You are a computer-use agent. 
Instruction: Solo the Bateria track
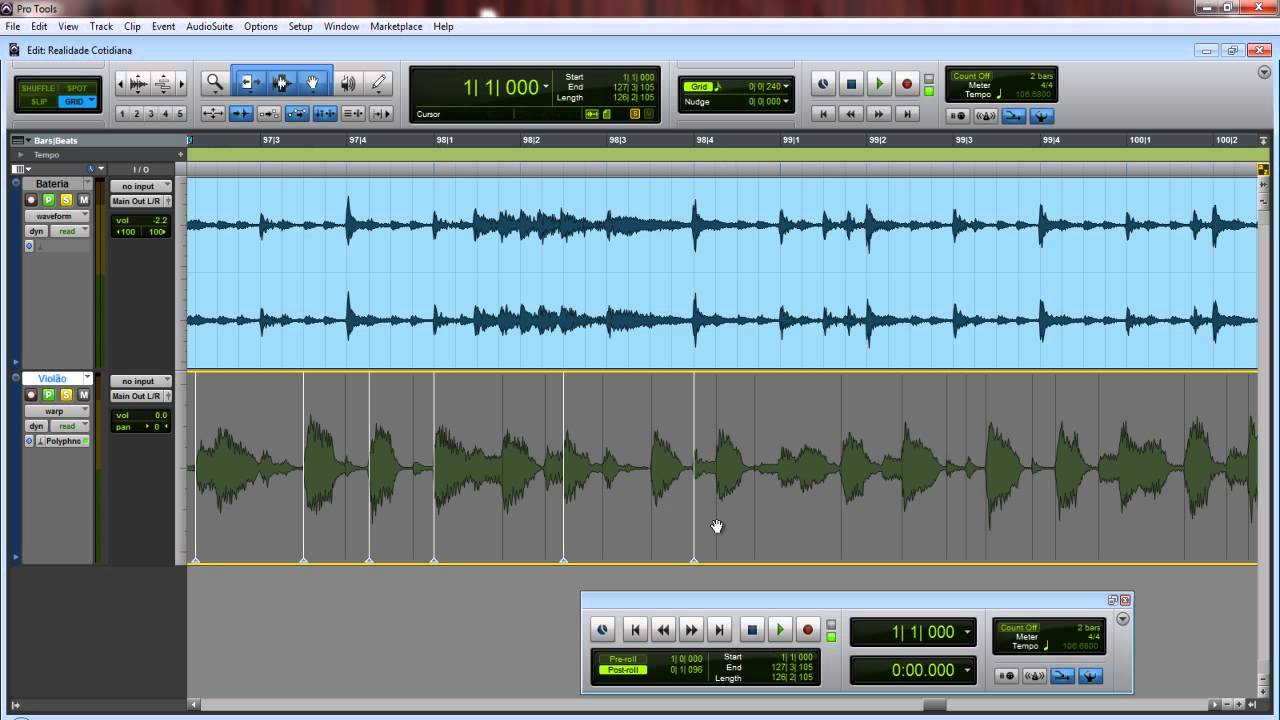coord(66,200)
